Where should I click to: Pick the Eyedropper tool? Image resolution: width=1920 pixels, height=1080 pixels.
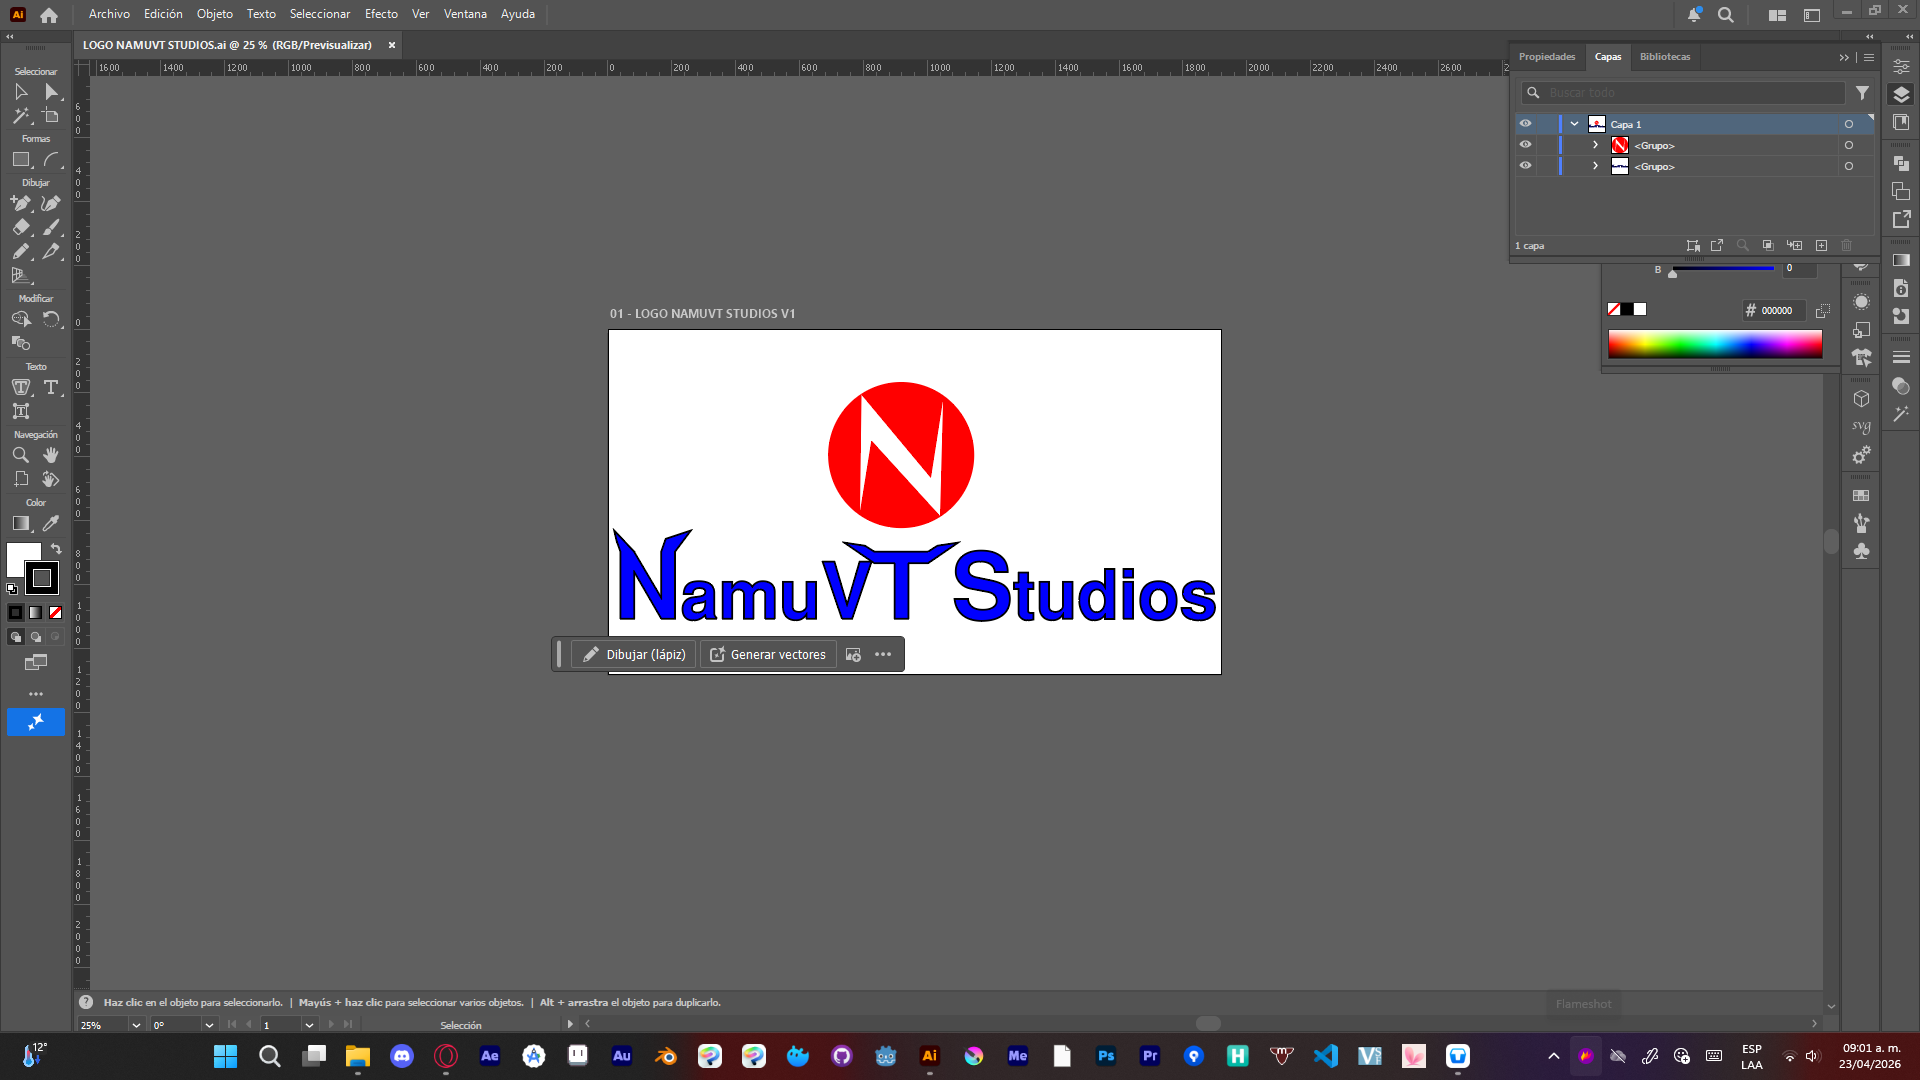click(51, 523)
